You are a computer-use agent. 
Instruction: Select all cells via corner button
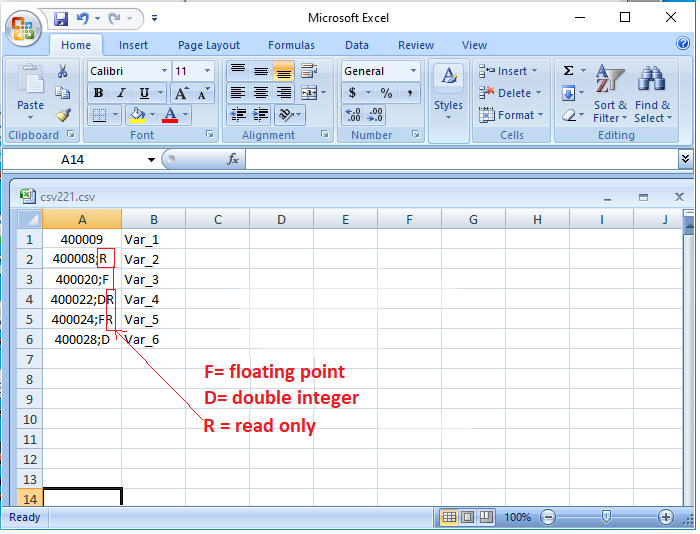coord(29,219)
